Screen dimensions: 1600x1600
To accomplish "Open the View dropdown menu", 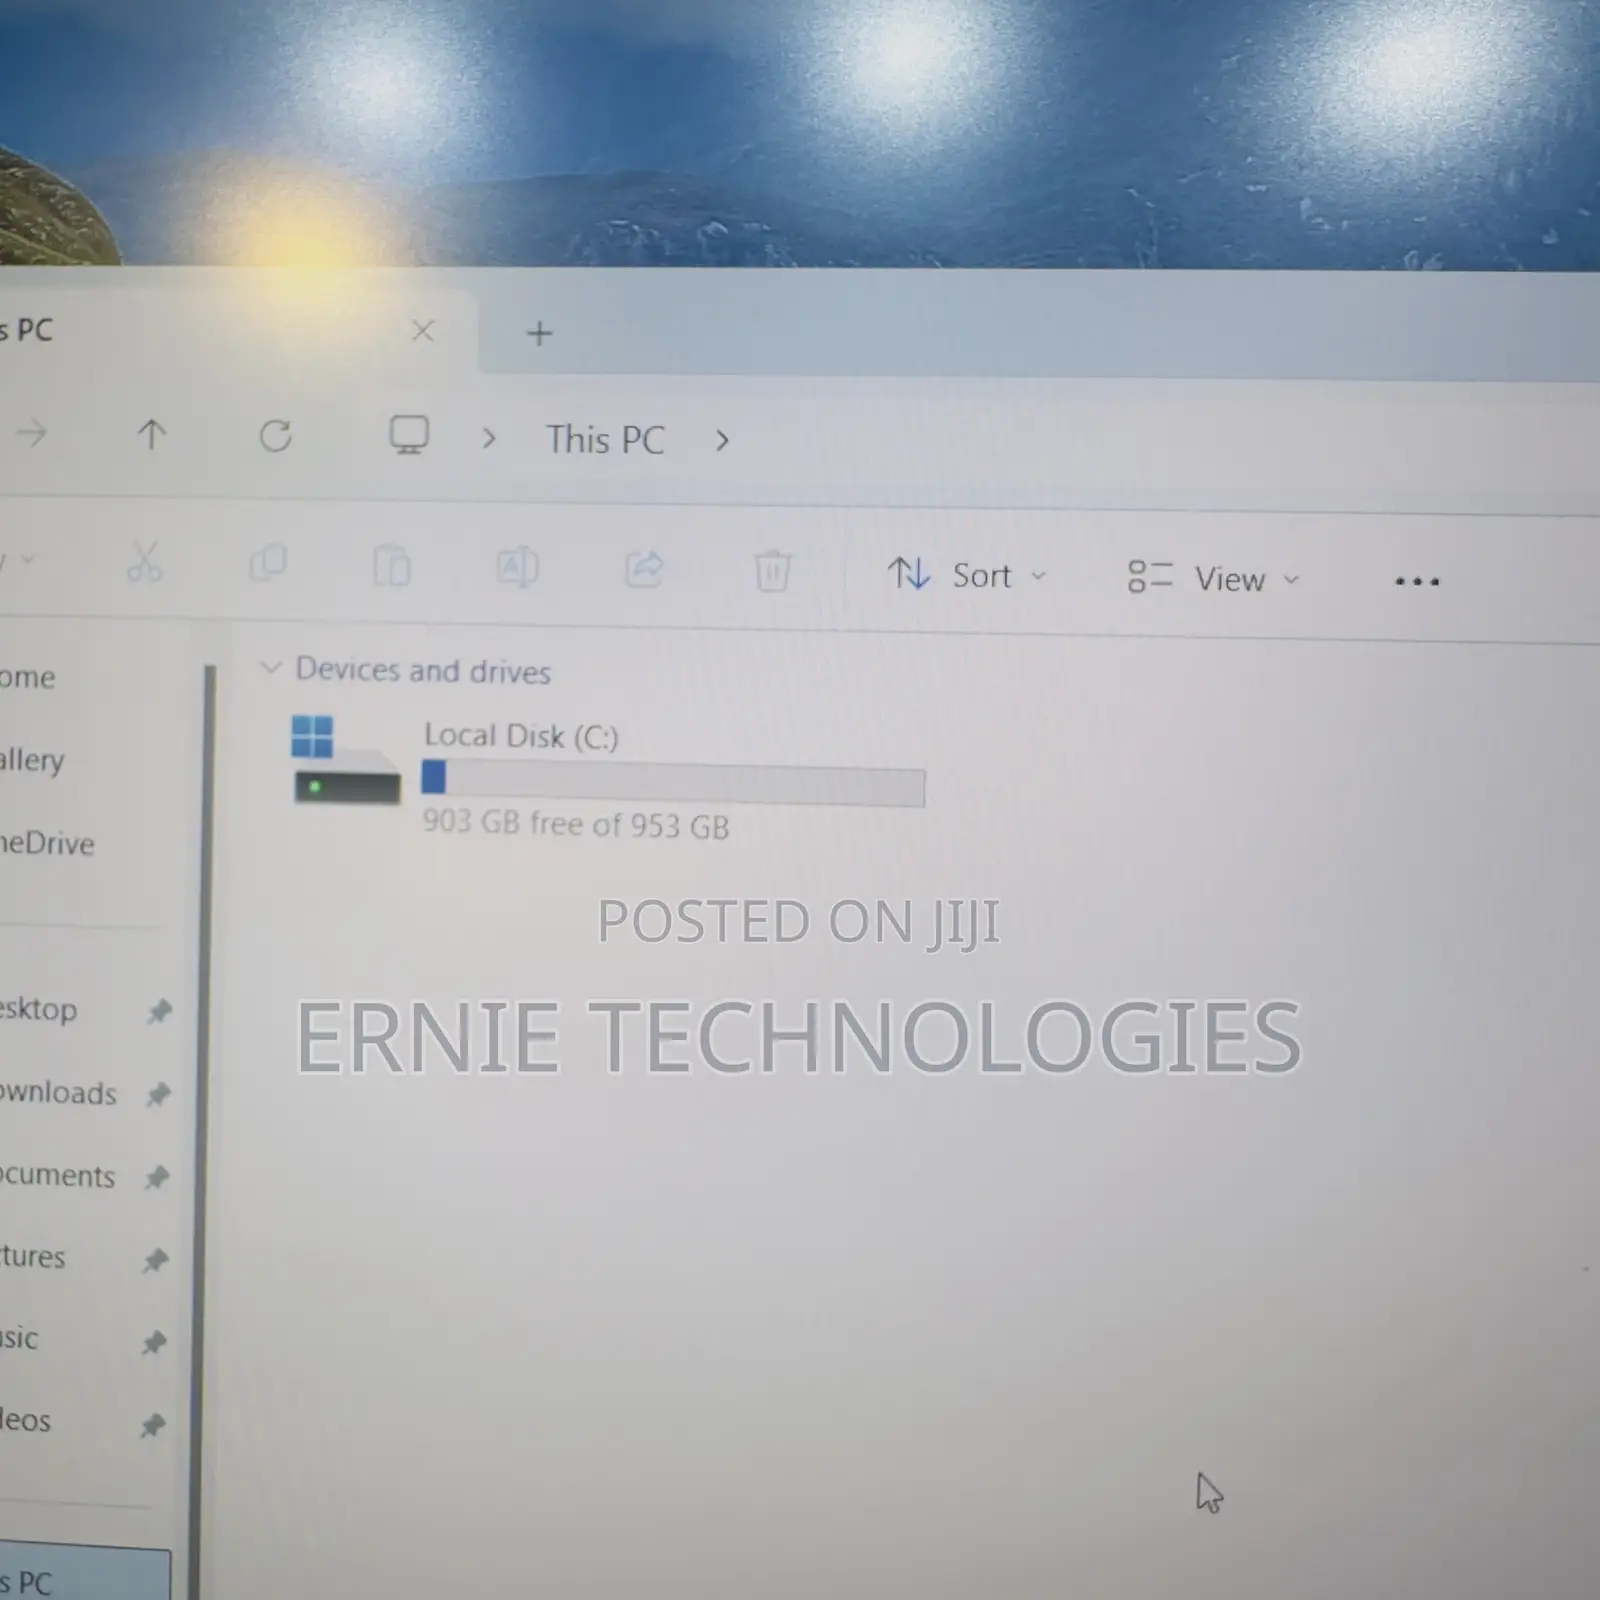I will (1213, 578).
